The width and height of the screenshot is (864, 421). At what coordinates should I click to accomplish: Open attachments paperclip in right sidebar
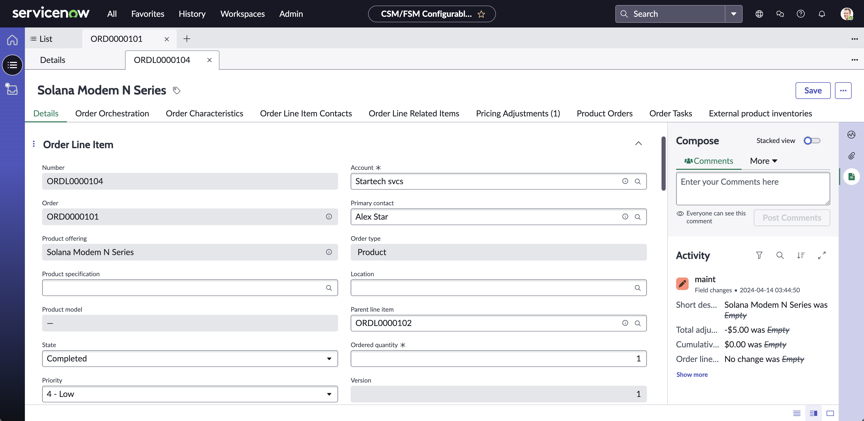[851, 155]
